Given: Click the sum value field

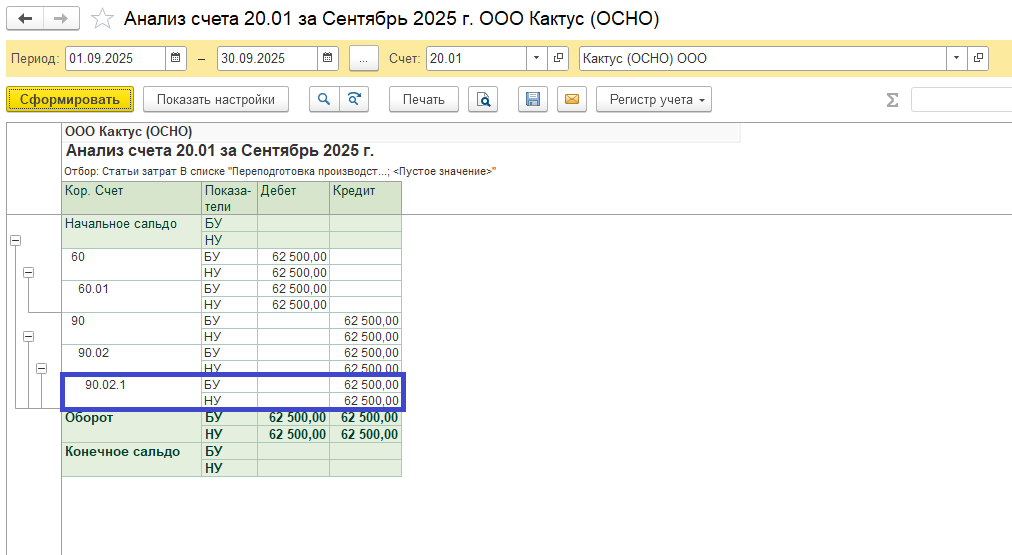Looking at the screenshot, I should pos(960,99).
